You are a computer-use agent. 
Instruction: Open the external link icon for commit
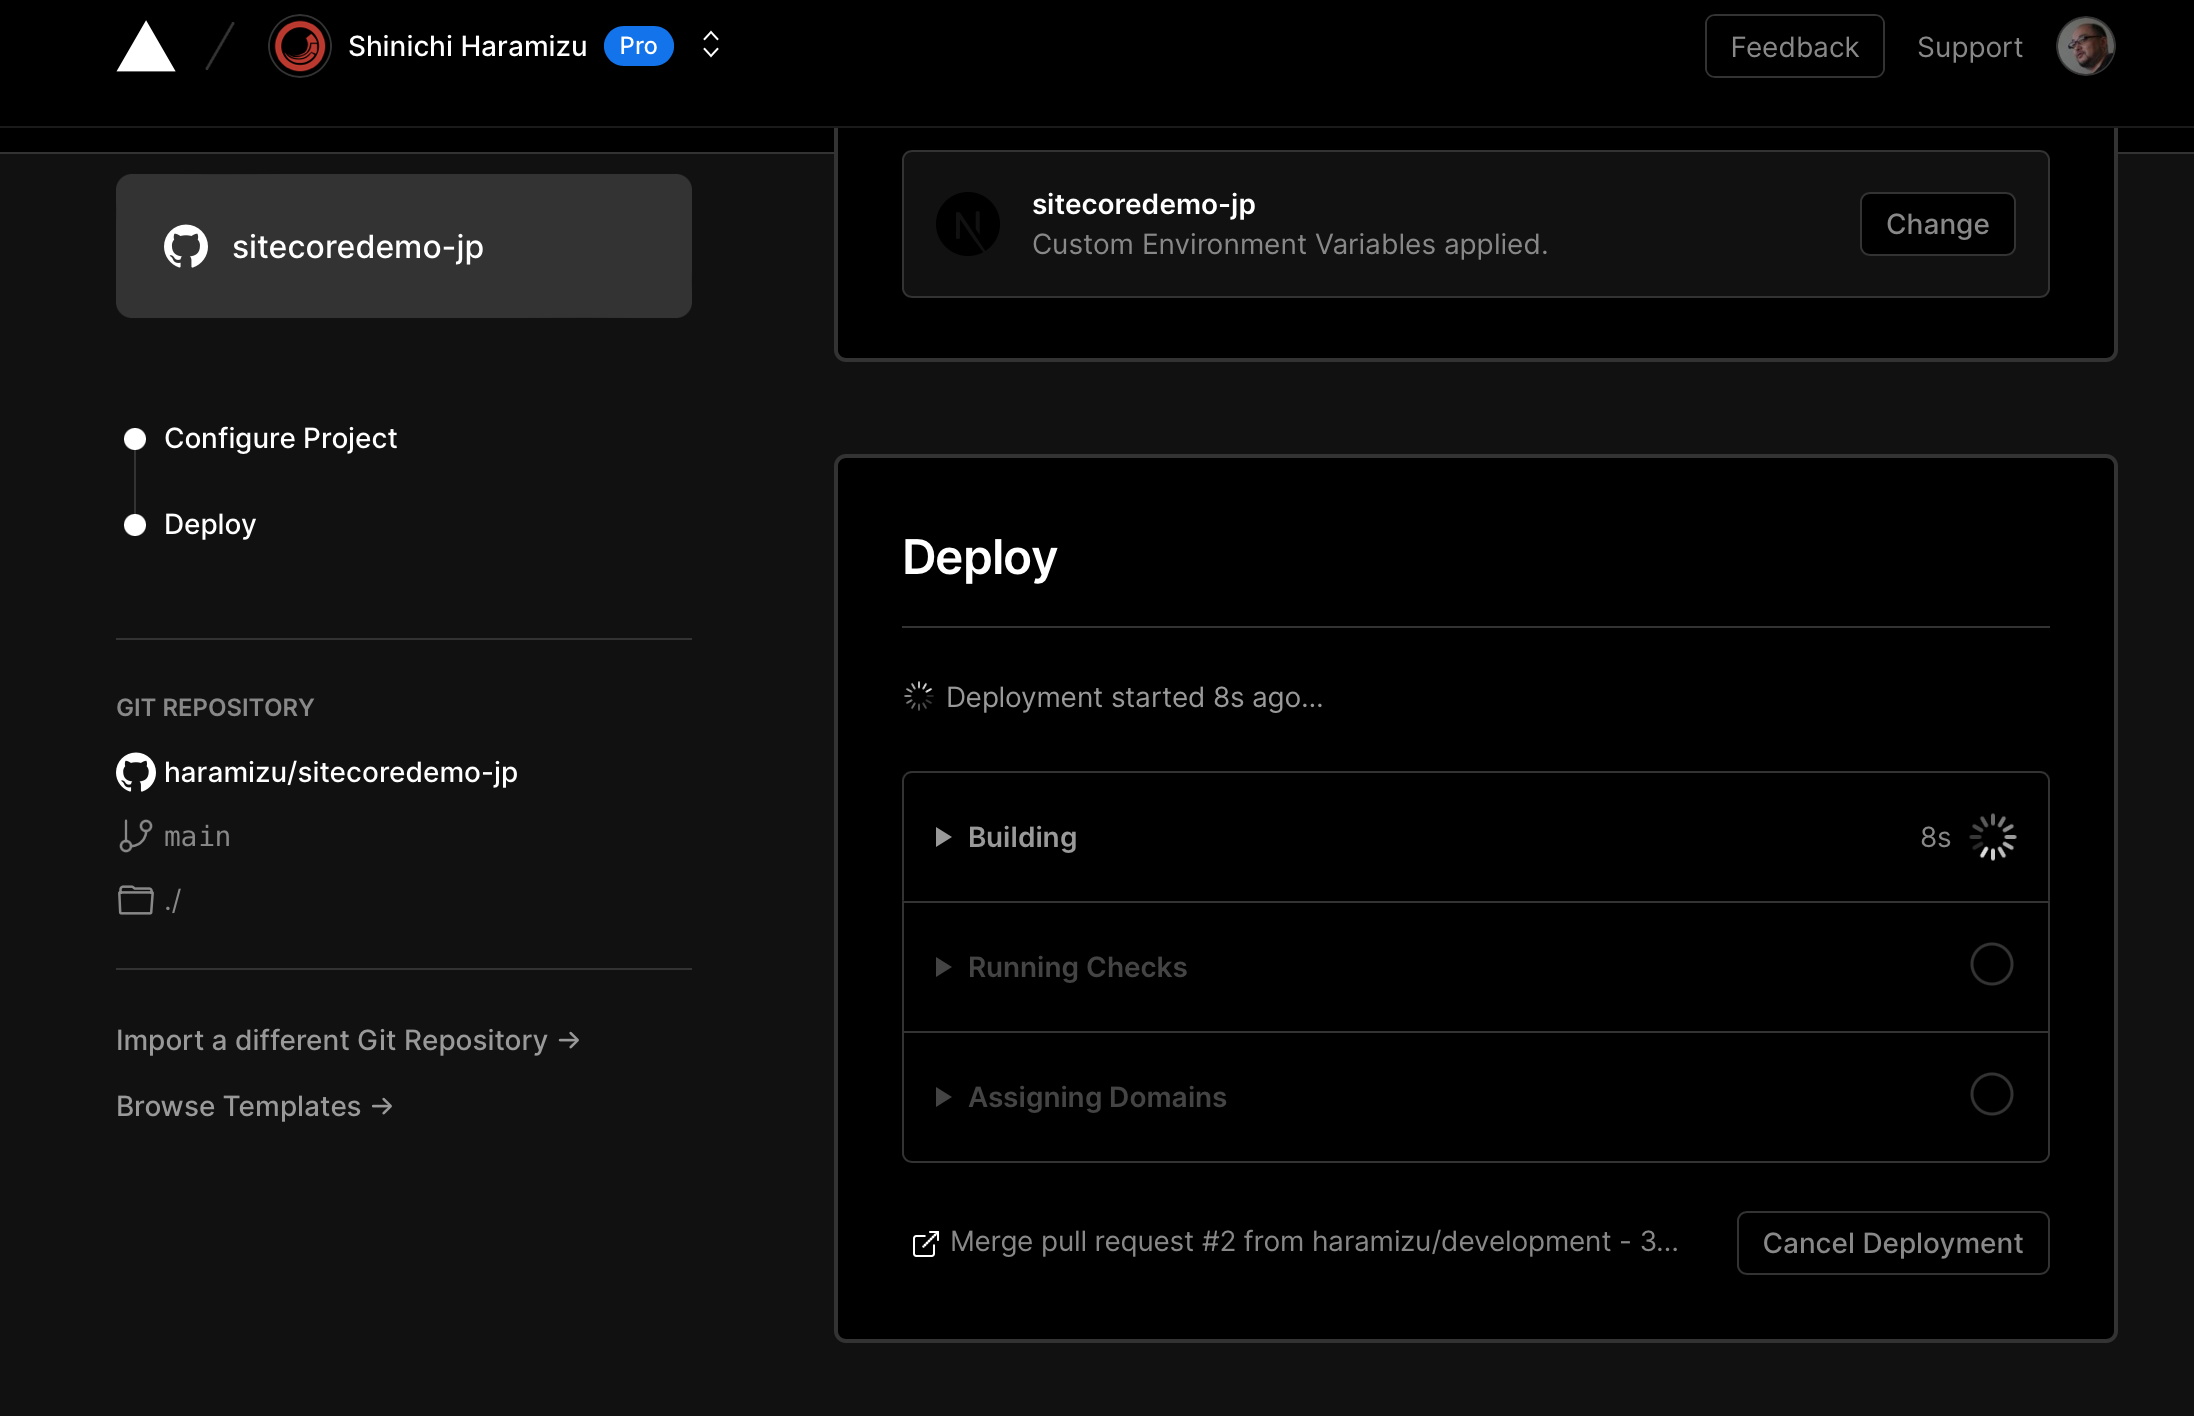point(925,1243)
